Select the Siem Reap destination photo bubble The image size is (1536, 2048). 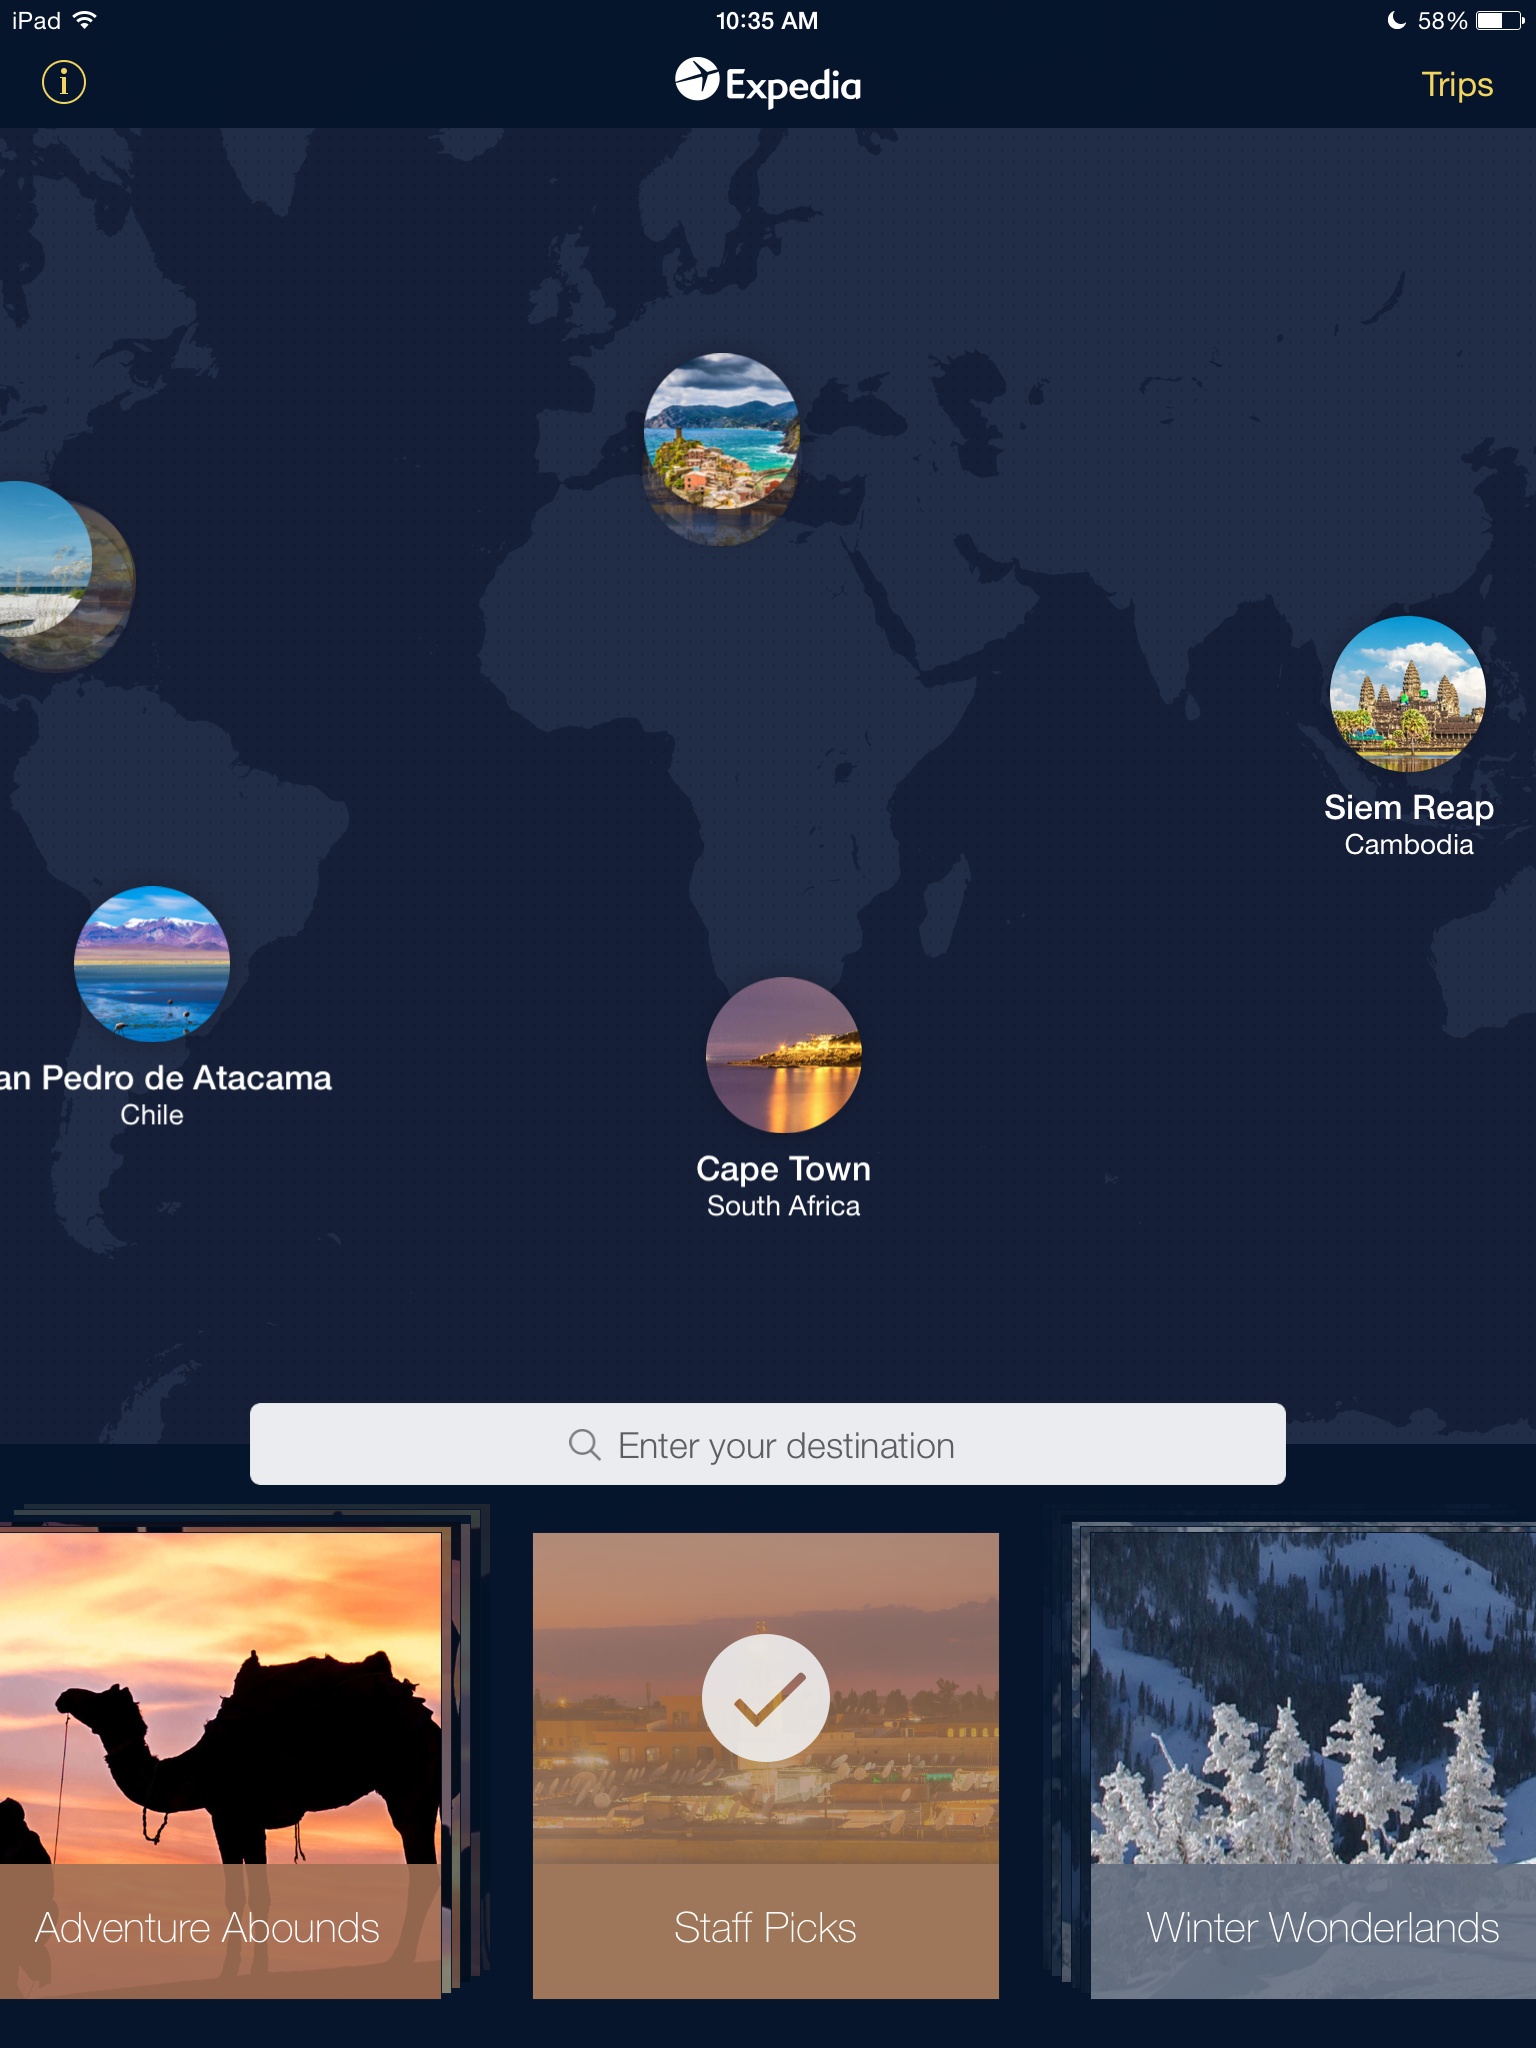[1408, 694]
